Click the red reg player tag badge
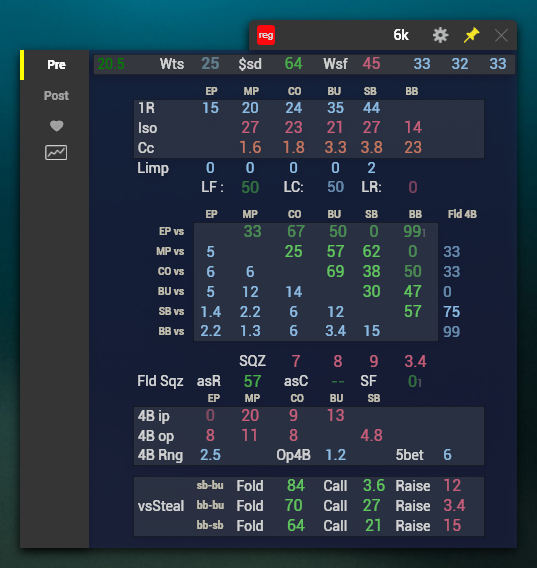537x568 pixels. tap(266, 35)
